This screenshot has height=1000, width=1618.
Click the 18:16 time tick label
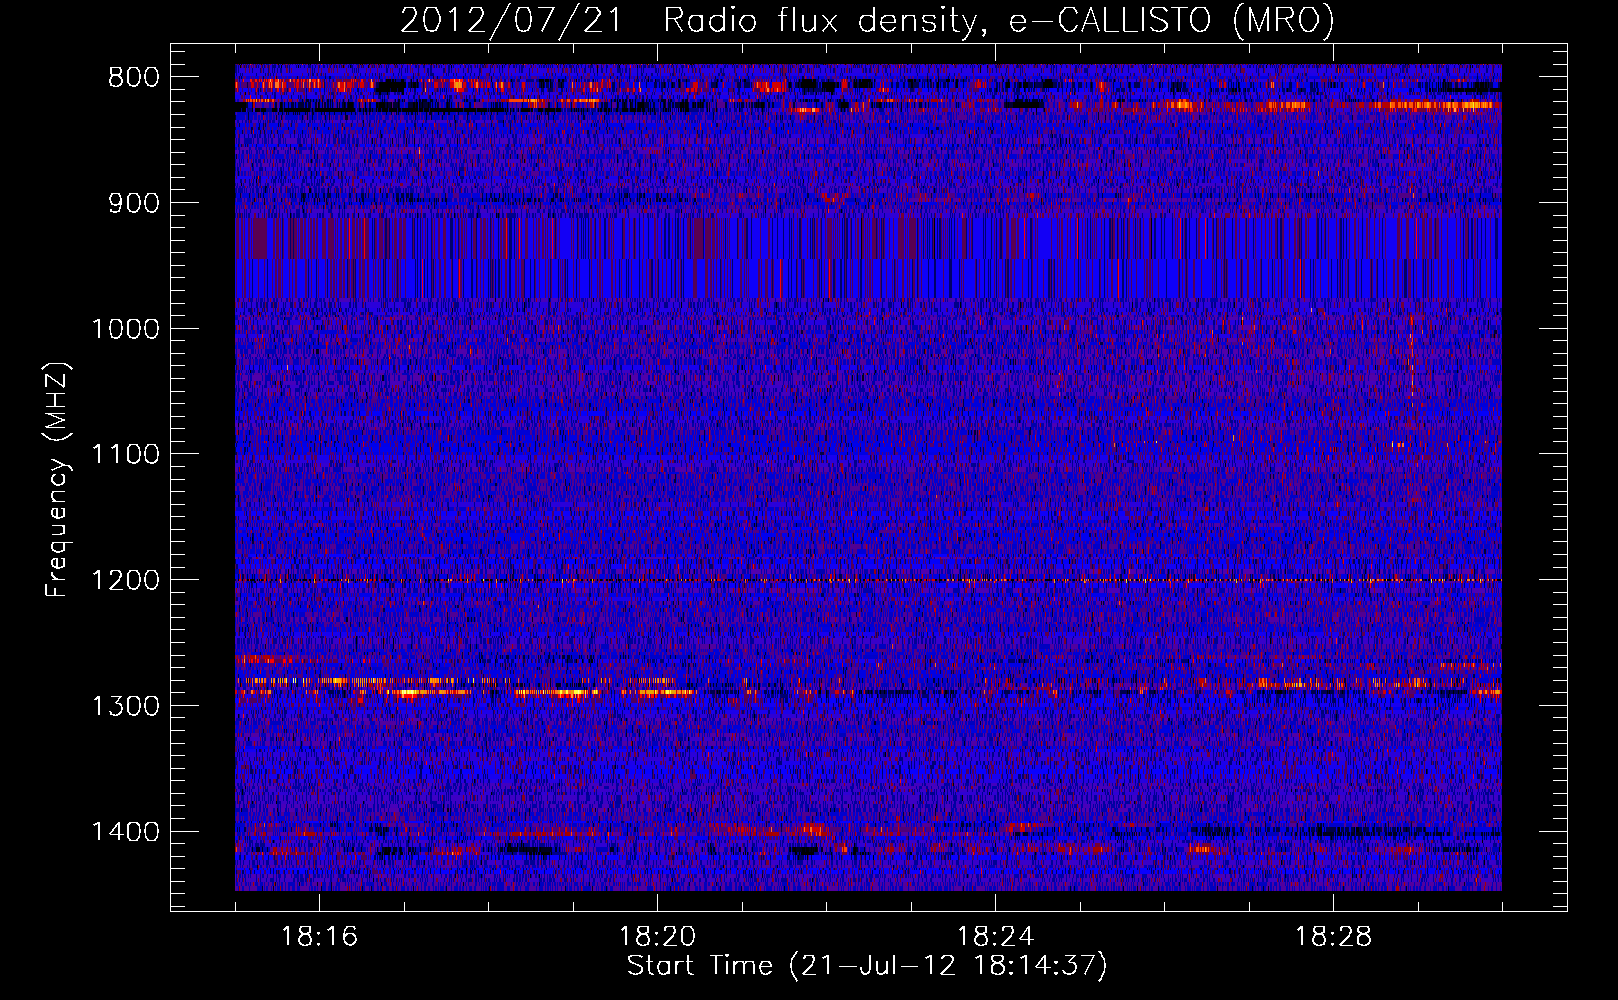[x=320, y=937]
